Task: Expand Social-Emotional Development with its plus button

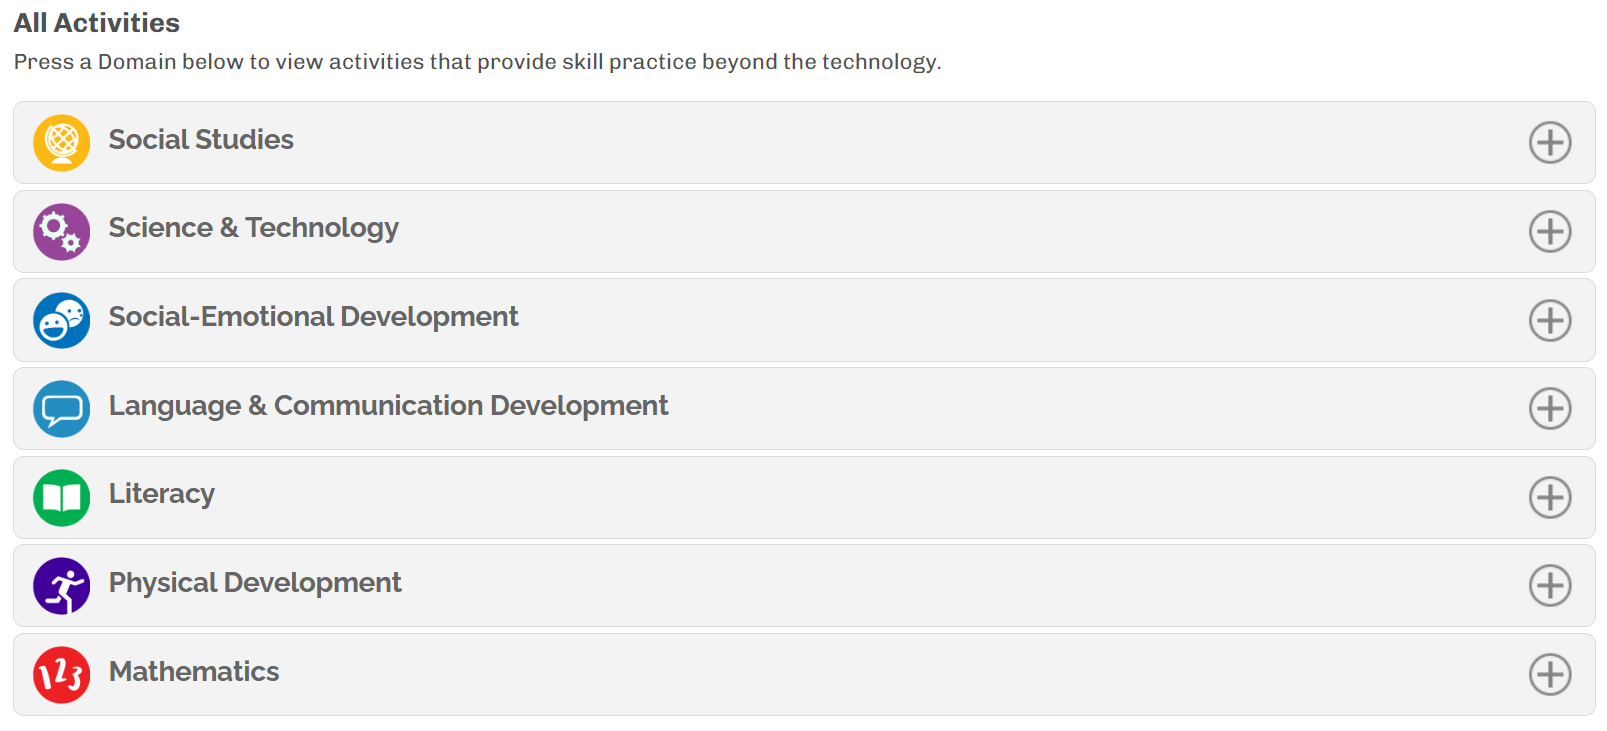Action: [x=1550, y=320]
